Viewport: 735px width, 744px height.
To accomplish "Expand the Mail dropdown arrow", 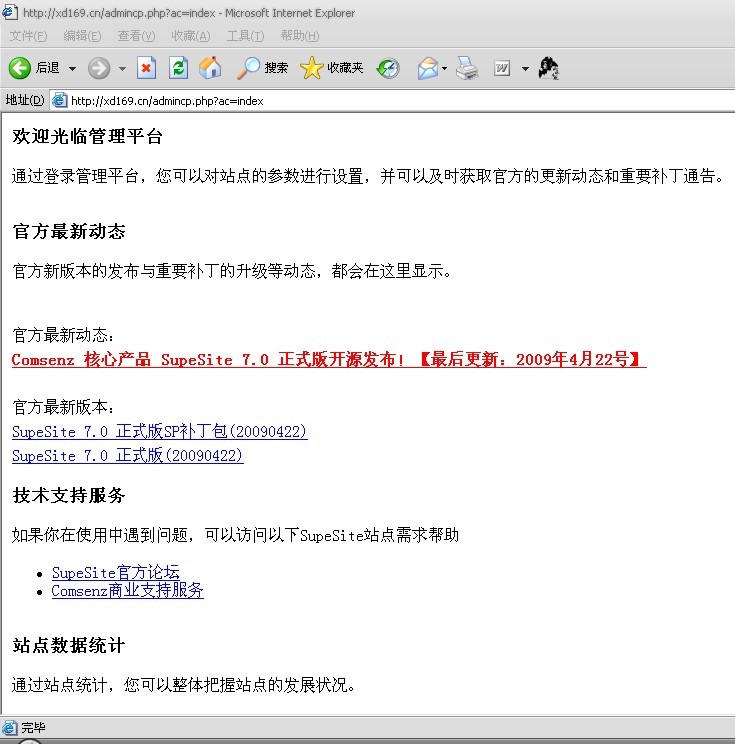I will pos(445,69).
